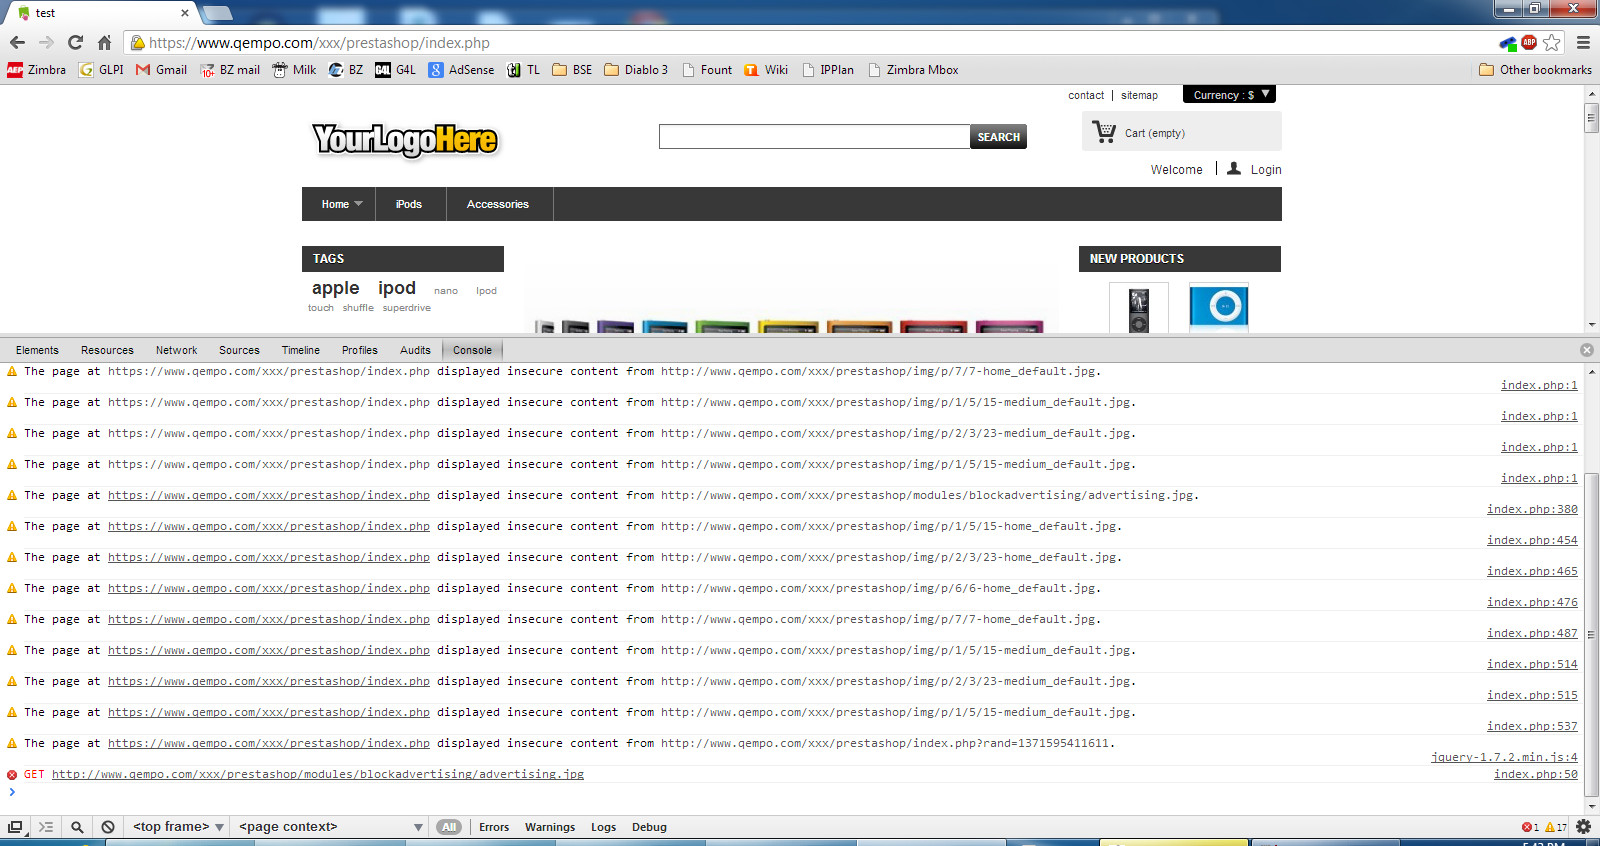
Task: Filter console by Warnings
Action: tap(550, 827)
